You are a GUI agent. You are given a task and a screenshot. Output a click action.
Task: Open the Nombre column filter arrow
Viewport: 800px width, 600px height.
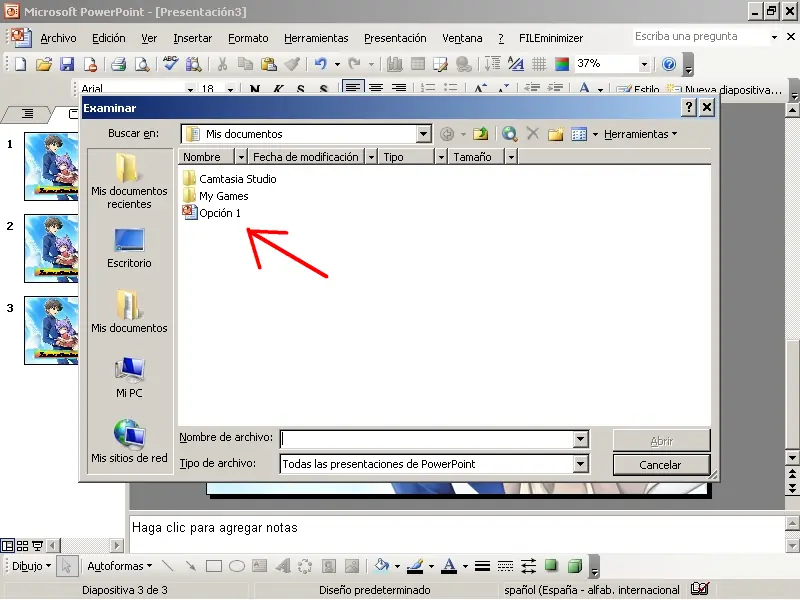(x=241, y=157)
